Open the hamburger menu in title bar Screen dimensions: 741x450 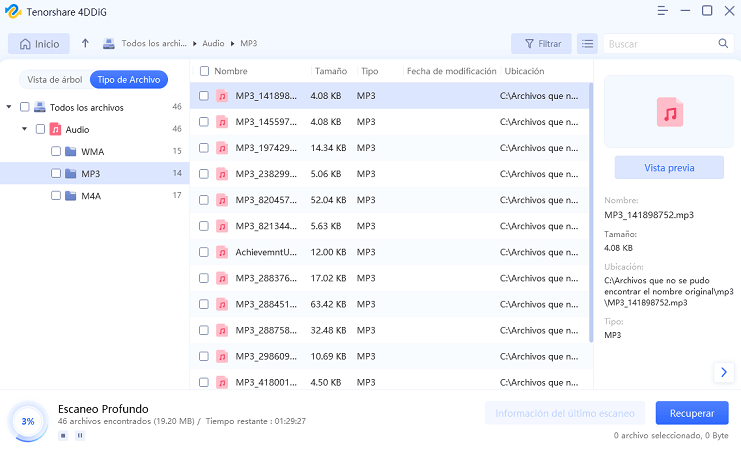click(662, 11)
